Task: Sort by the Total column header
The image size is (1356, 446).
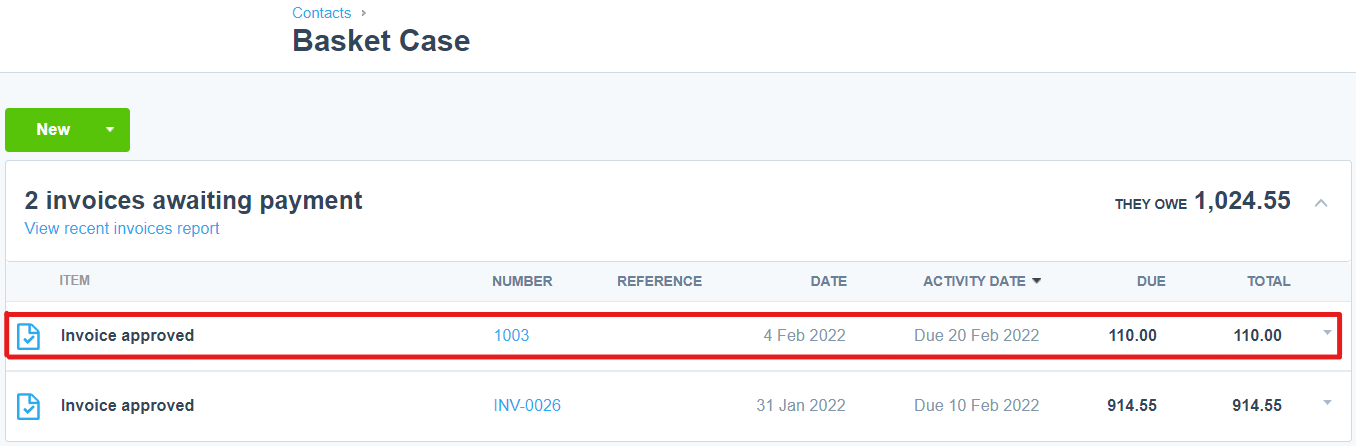Action: pos(1269,281)
